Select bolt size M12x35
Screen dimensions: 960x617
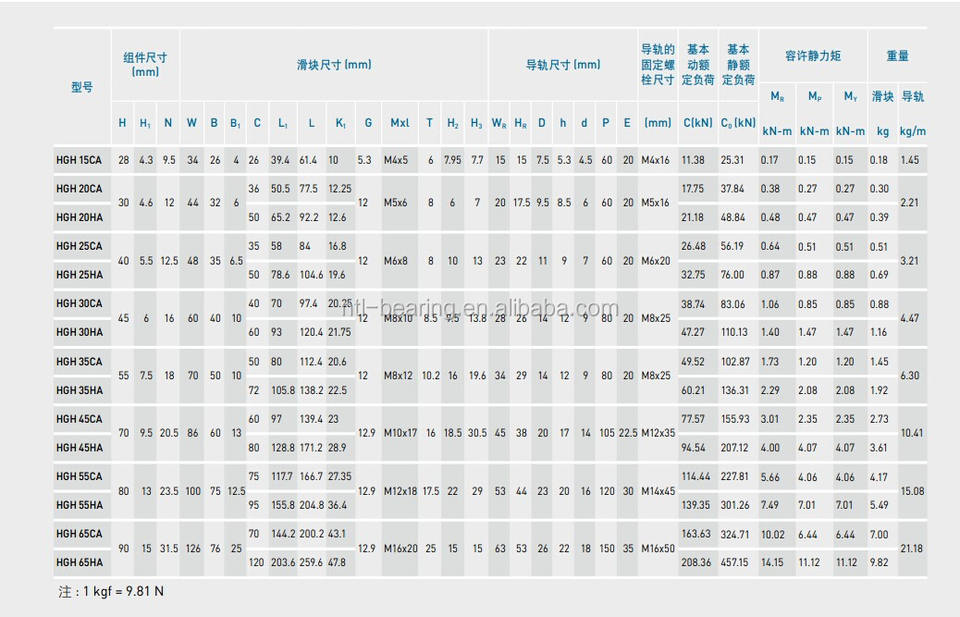(658, 433)
